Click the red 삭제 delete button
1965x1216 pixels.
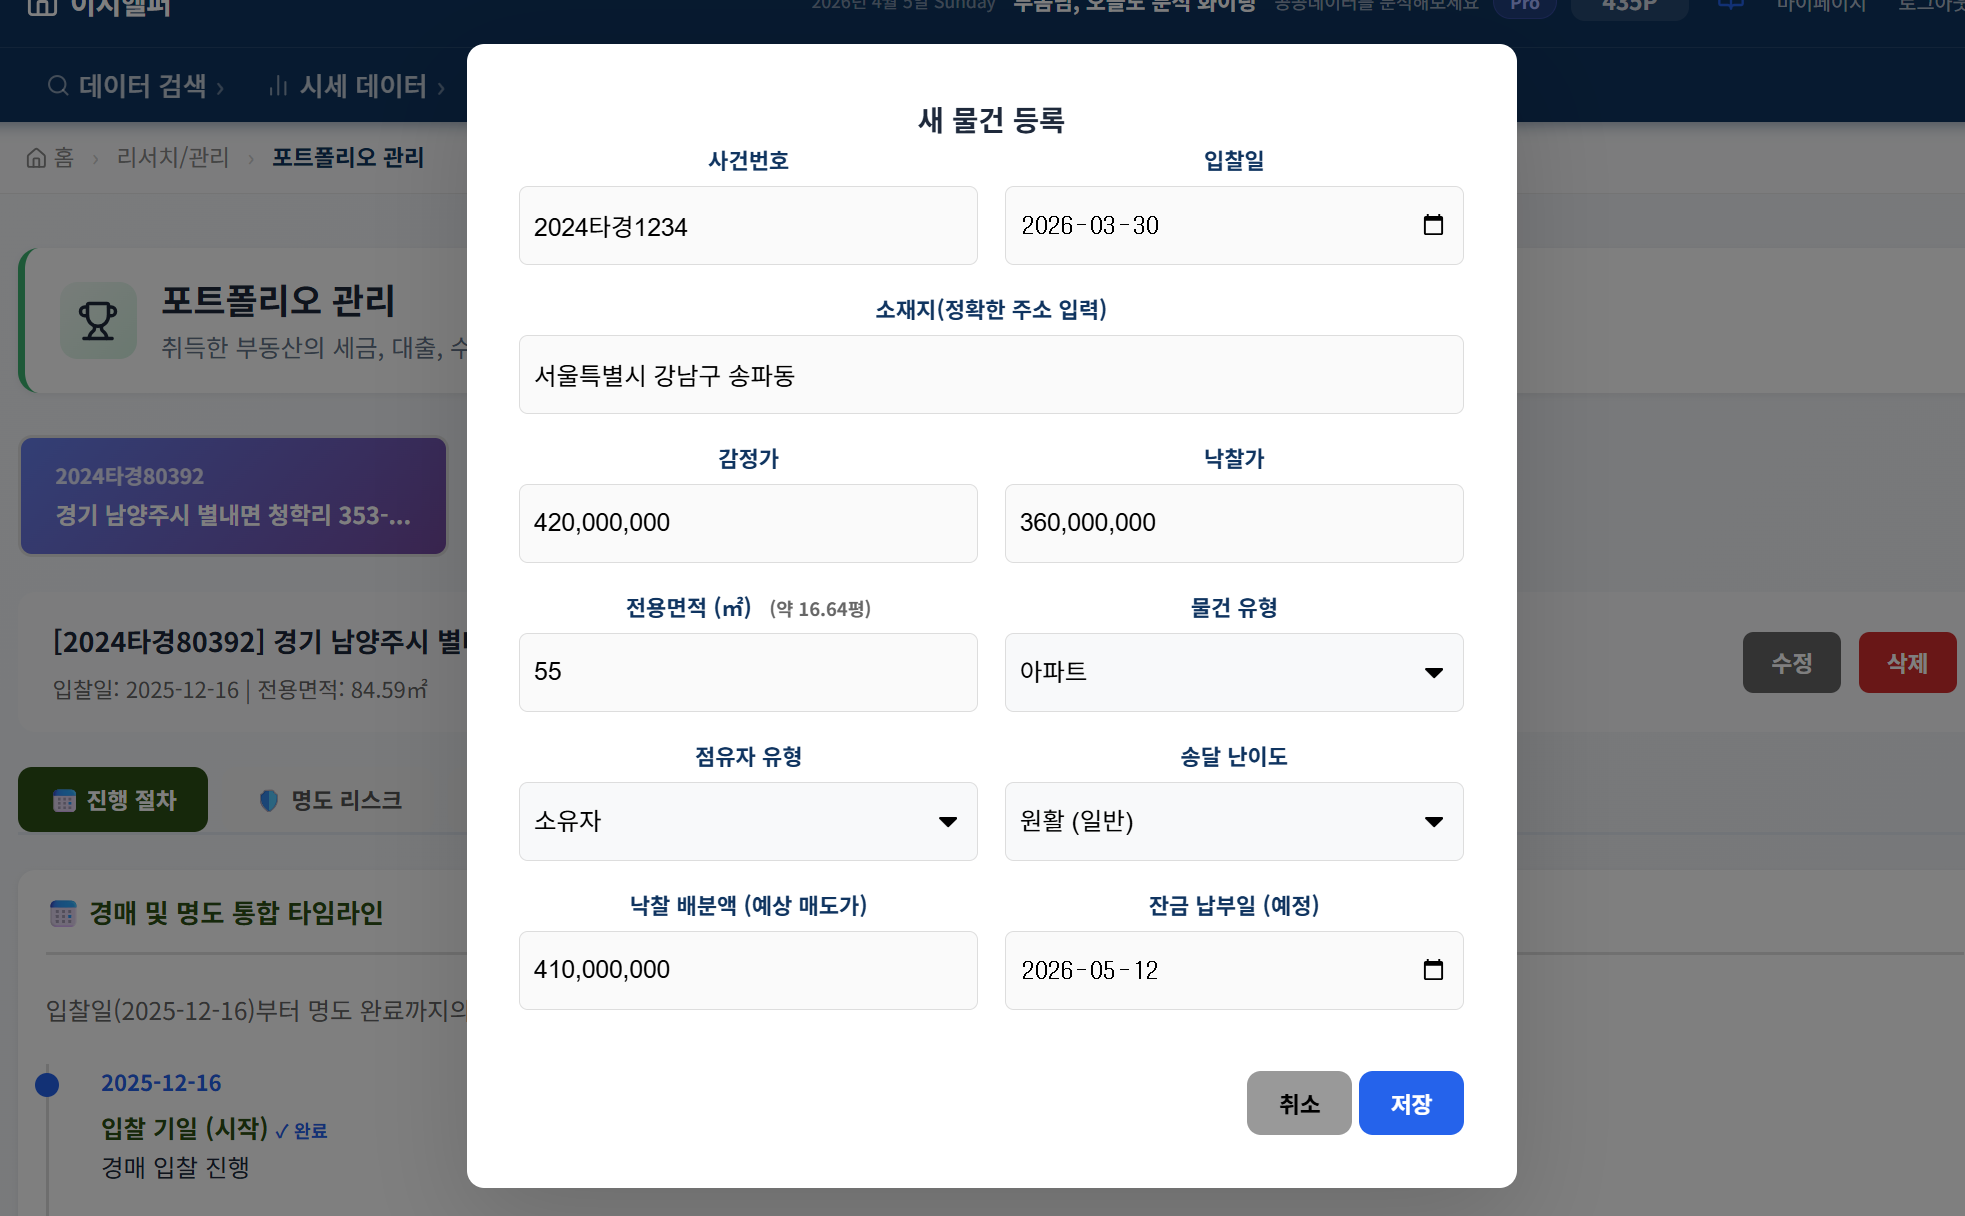pos(1906,662)
